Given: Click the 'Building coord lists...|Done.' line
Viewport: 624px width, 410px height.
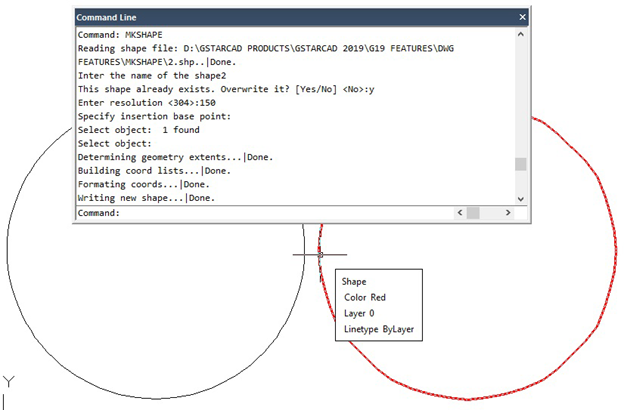Looking at the screenshot, I should tap(154, 170).
